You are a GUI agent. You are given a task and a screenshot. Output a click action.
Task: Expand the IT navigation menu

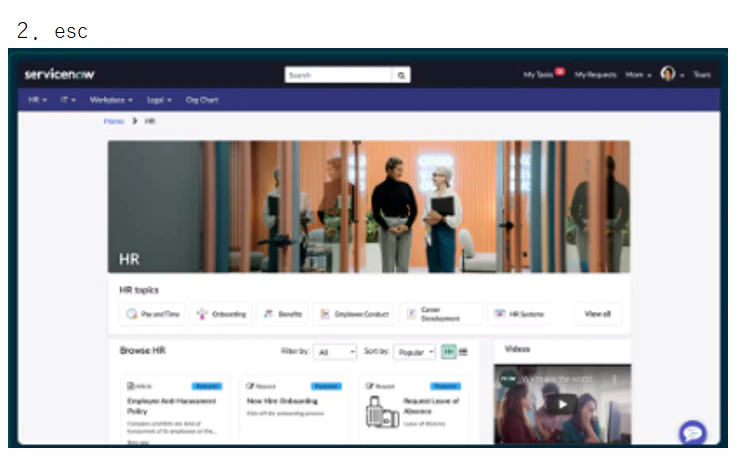tap(68, 100)
